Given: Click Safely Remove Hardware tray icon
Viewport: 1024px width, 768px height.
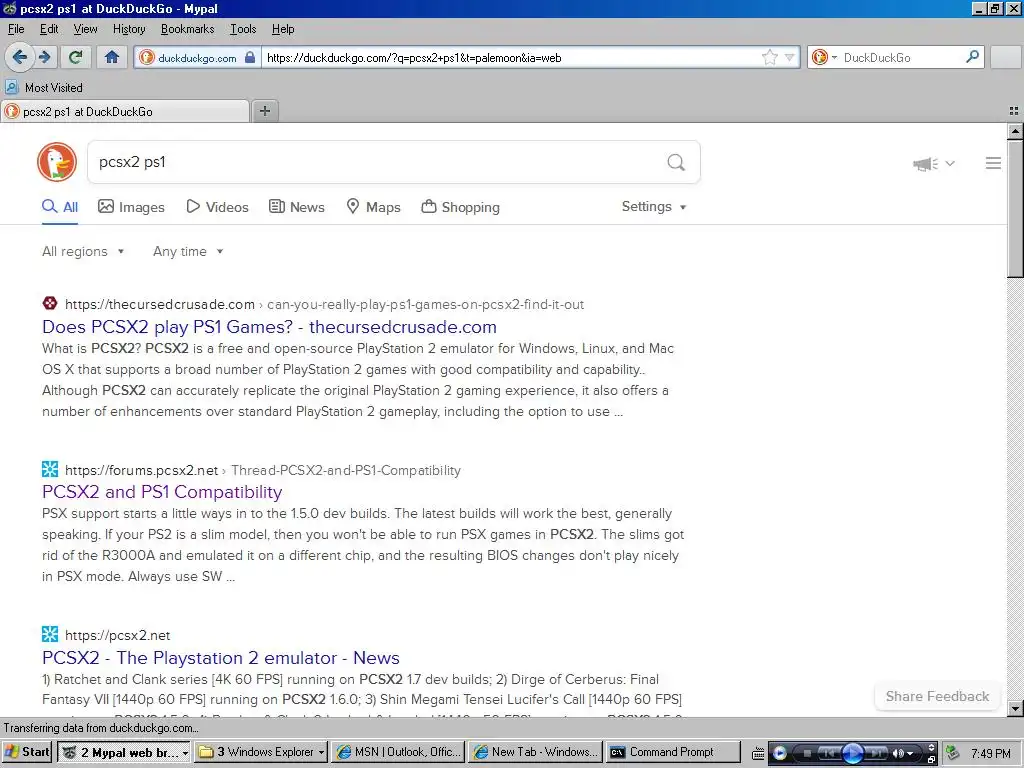Looking at the screenshot, I should coord(953,752).
